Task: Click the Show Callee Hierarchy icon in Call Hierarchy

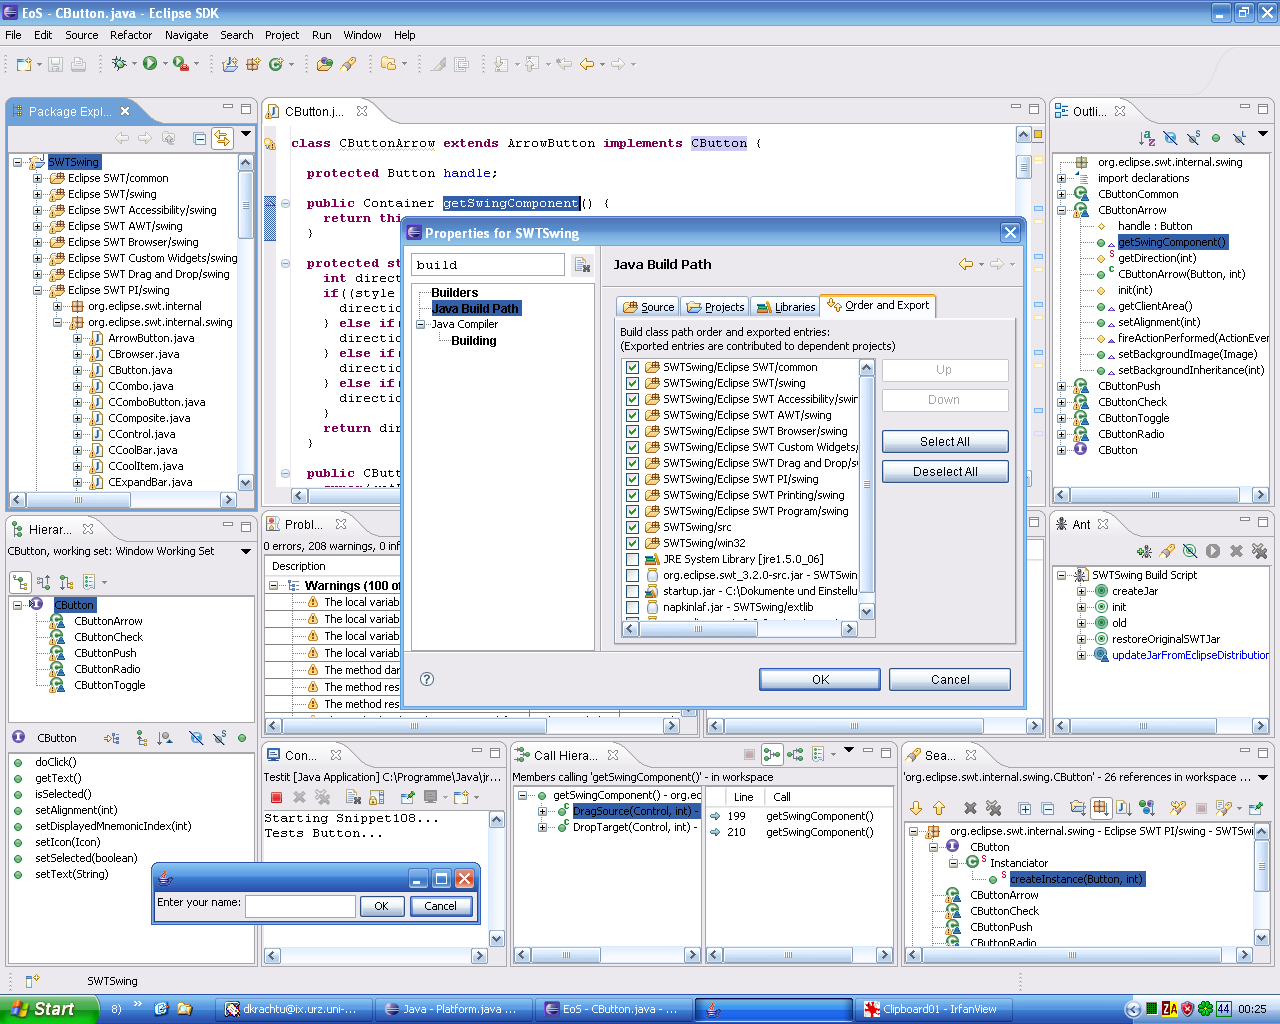Action: click(795, 755)
